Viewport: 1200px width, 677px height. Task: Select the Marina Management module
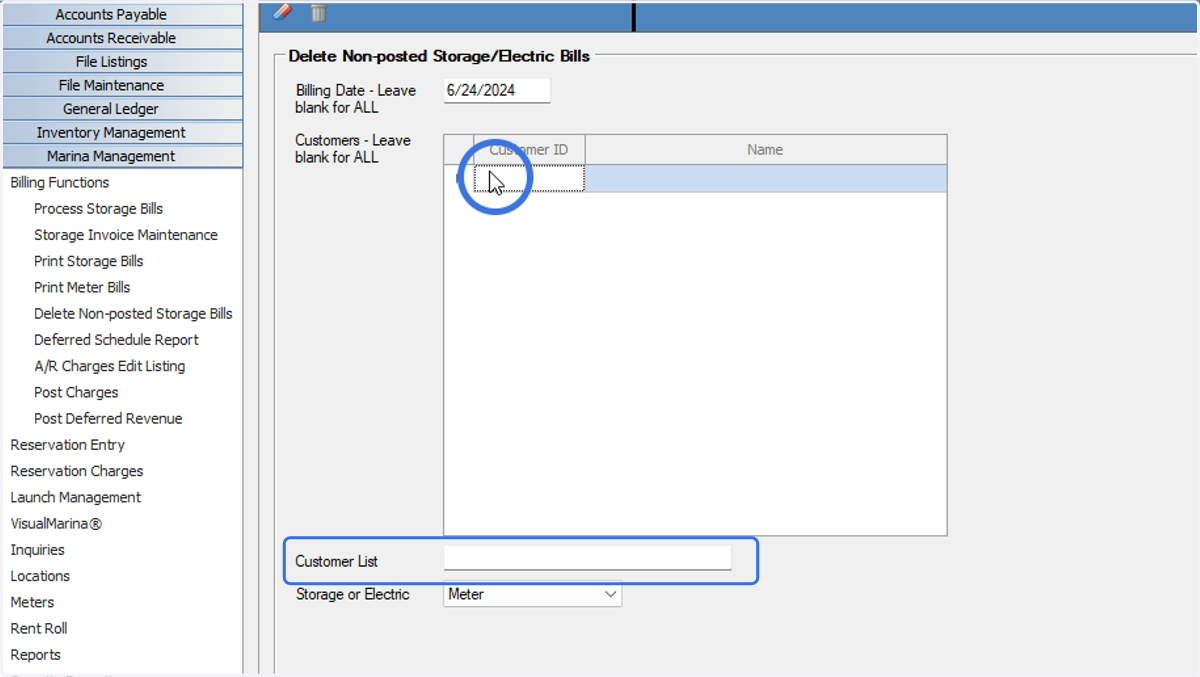coord(122,156)
